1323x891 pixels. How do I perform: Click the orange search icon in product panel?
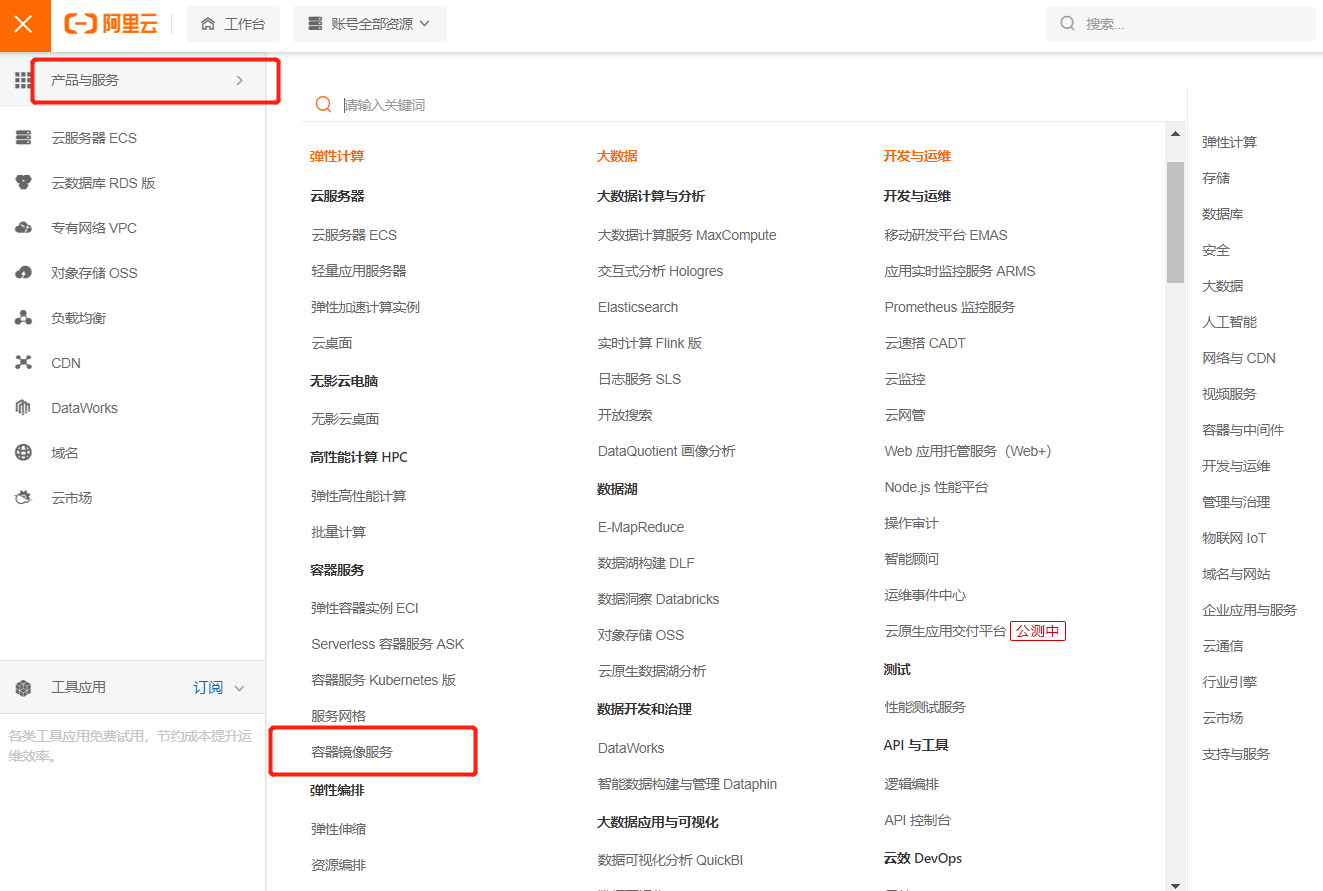pyautogui.click(x=323, y=105)
